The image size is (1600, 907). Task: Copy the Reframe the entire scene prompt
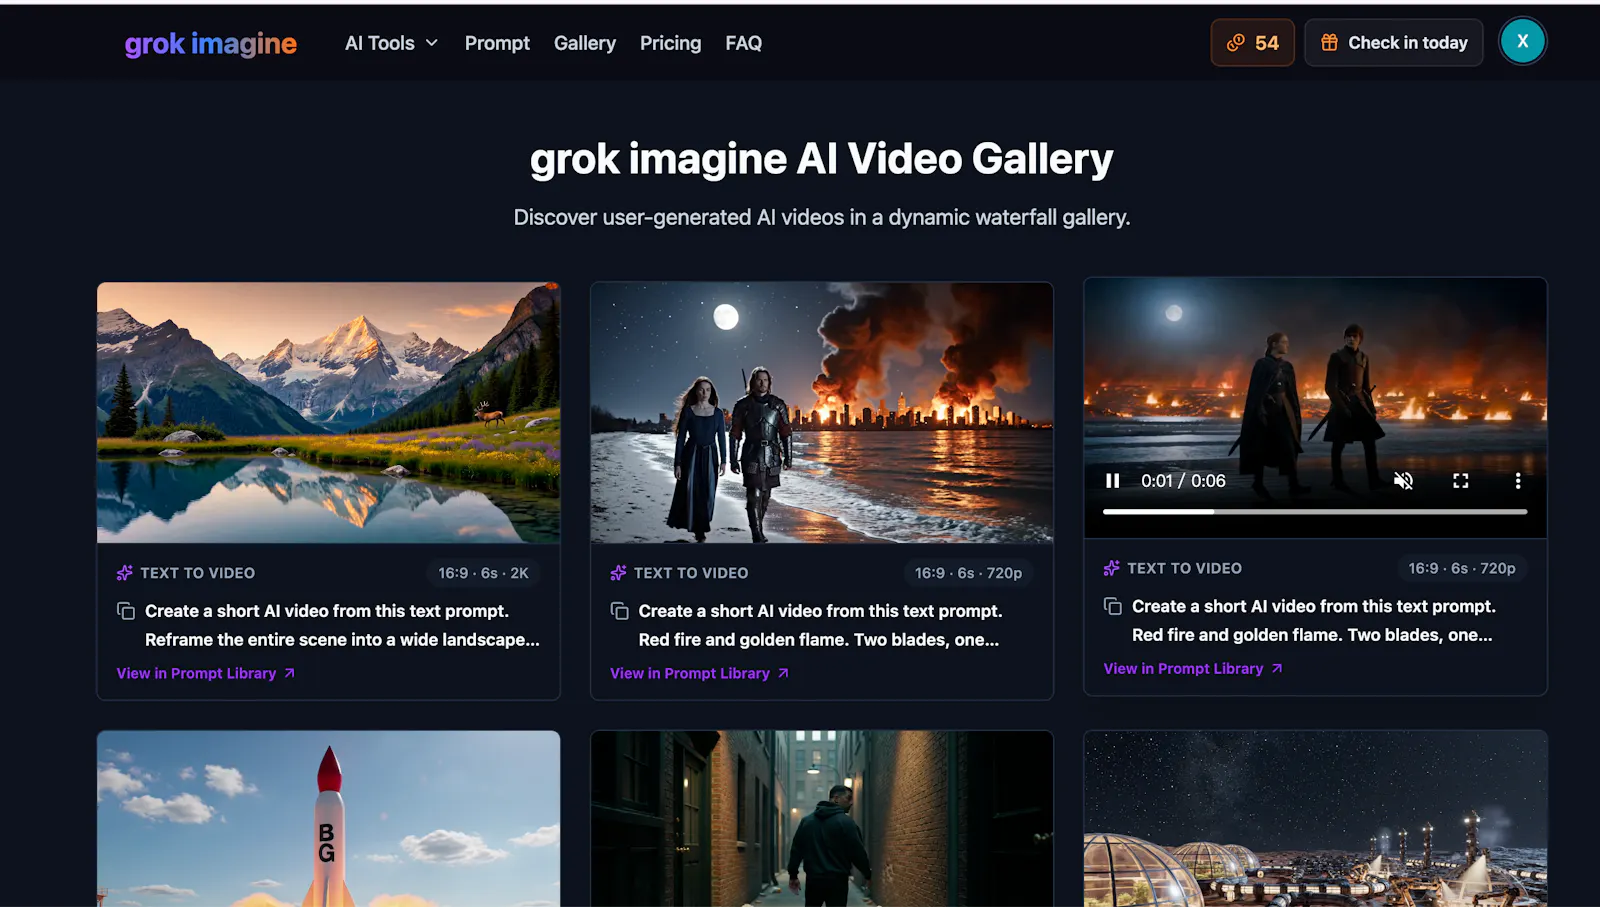[126, 611]
